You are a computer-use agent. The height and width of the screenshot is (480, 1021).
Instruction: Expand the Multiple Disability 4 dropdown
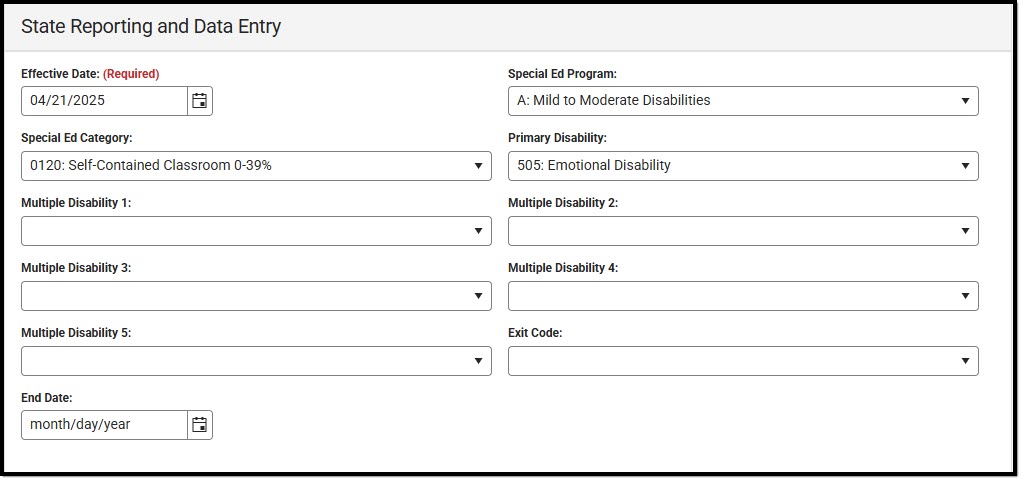(x=742, y=296)
